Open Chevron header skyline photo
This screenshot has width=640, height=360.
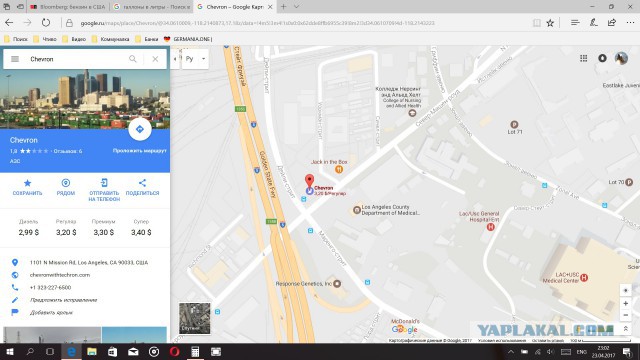[85, 99]
